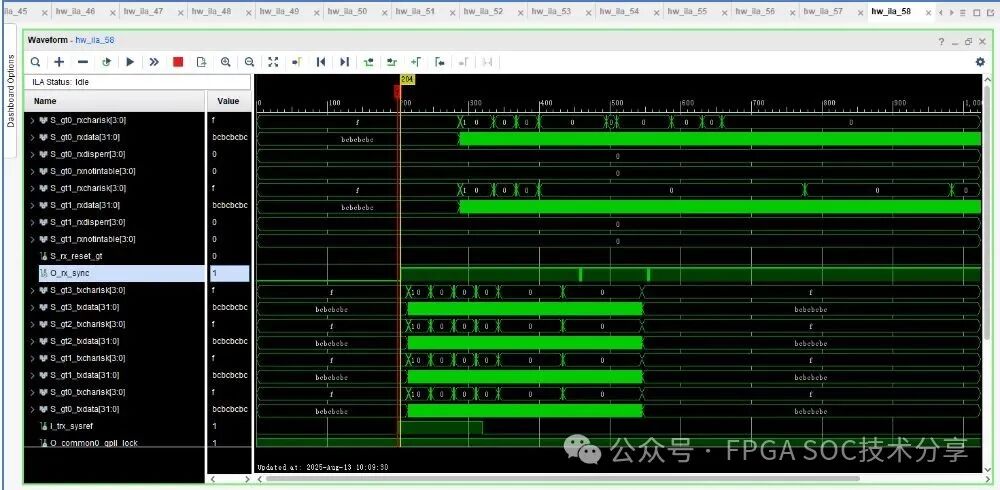
Task: Select the O_common0_qpll_lock signal
Action: tap(94, 443)
